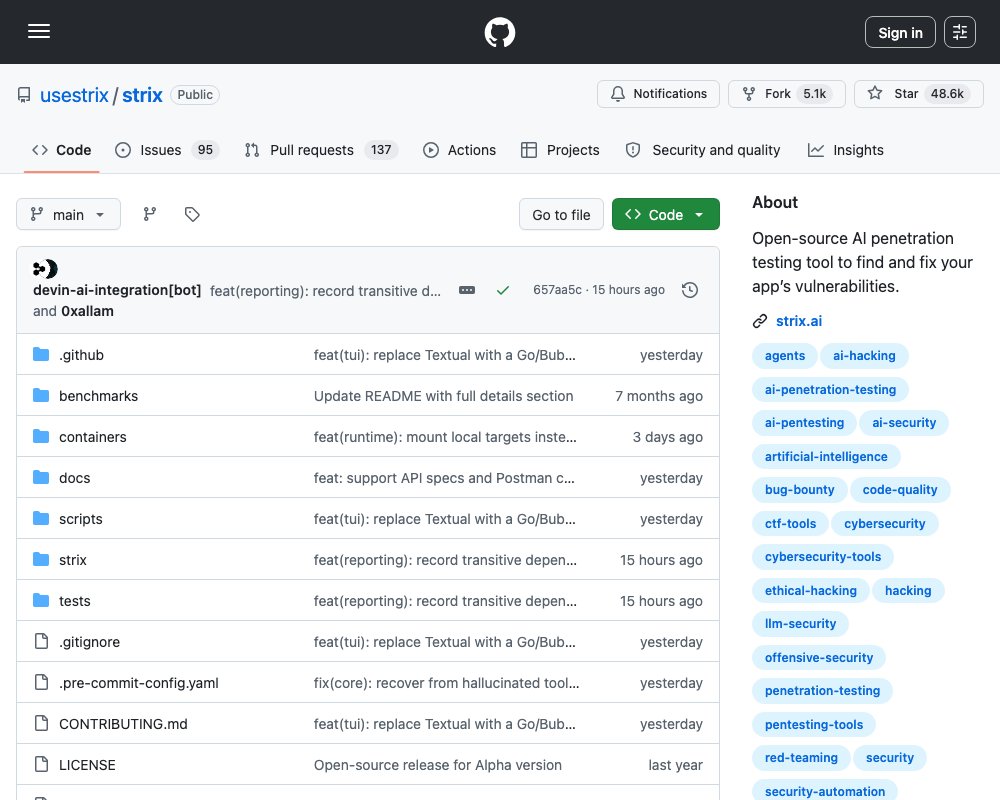Viewport: 1000px width, 800px height.
Task: Open latest commit message feat(reporting) in header
Action: 325,291
